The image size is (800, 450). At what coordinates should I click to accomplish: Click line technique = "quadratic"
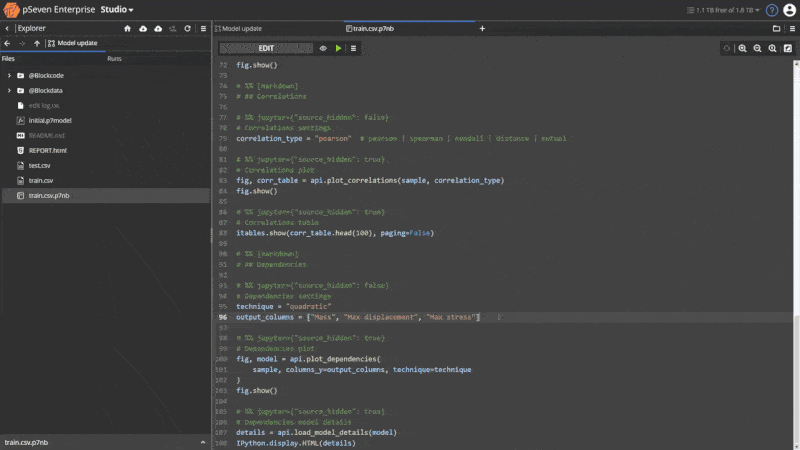pyautogui.click(x=284, y=306)
